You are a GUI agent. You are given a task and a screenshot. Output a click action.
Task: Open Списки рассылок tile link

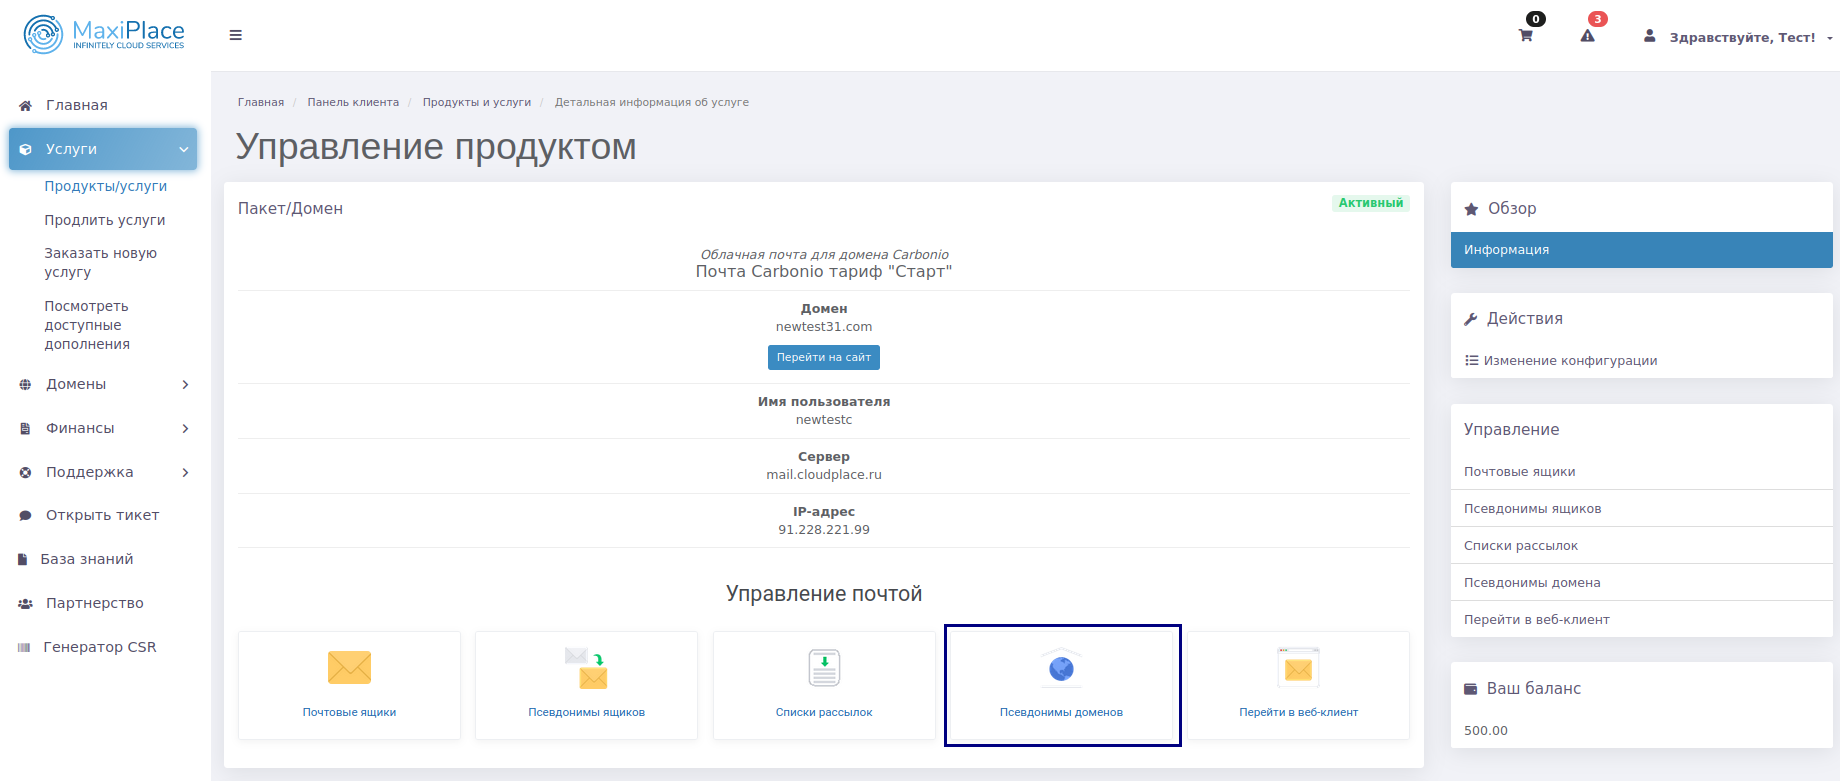[x=824, y=712]
